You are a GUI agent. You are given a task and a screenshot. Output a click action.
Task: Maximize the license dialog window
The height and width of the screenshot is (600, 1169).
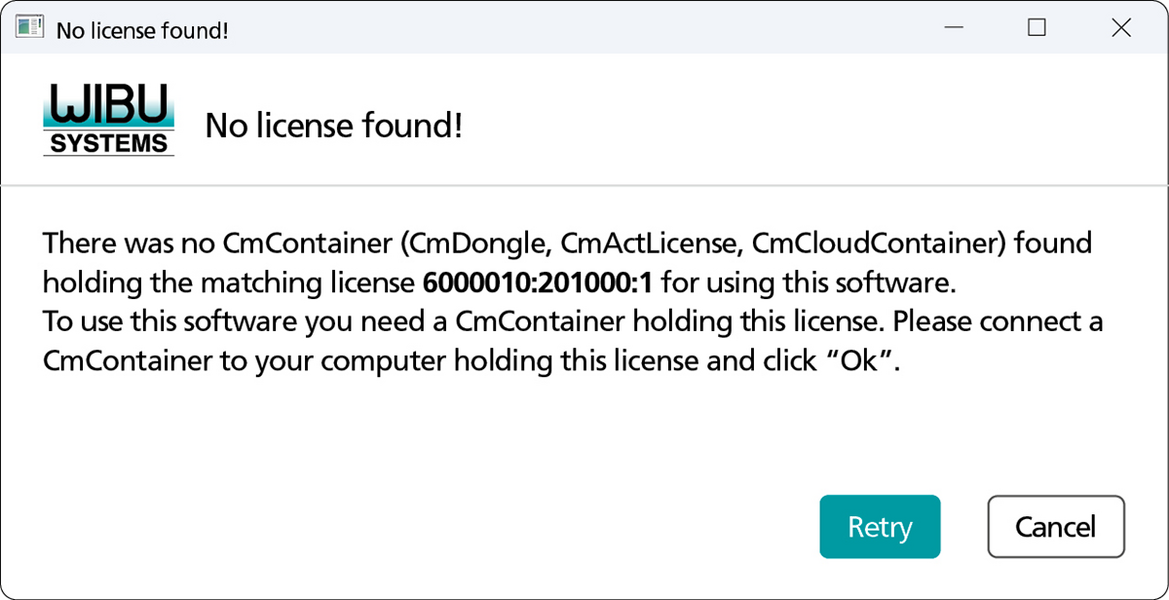click(x=1036, y=28)
